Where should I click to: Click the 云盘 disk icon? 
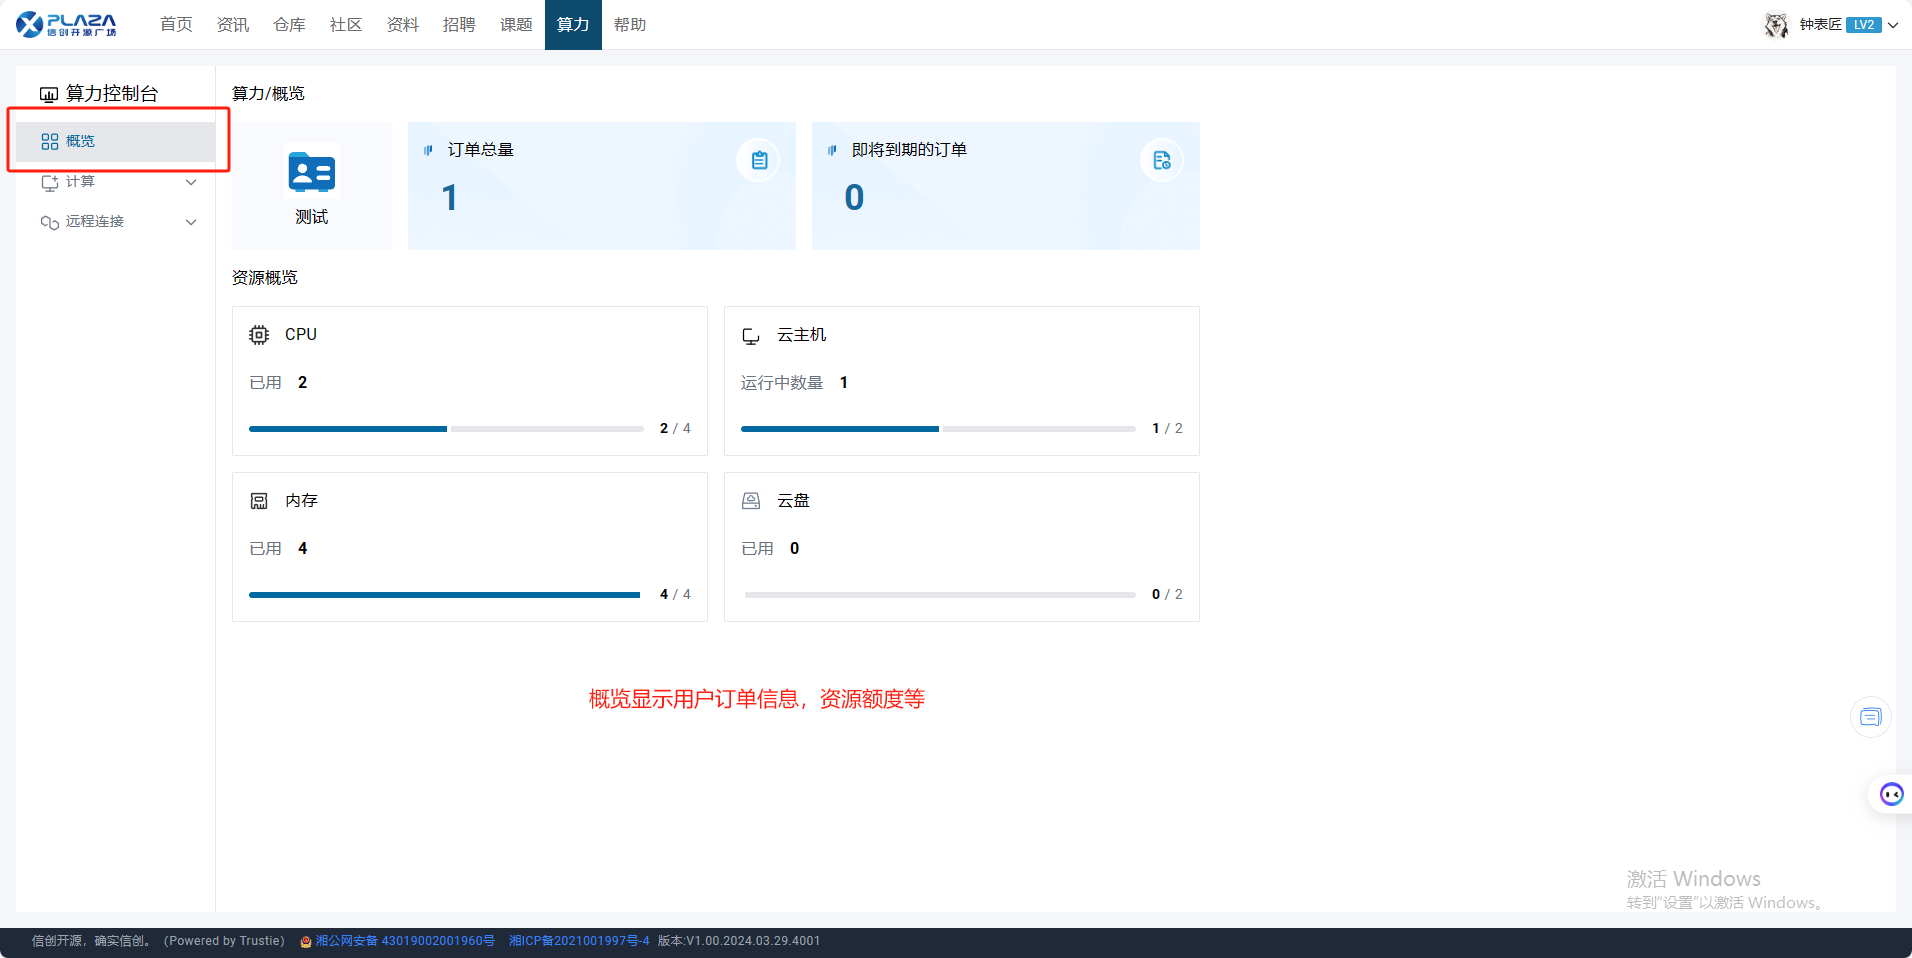click(x=751, y=501)
